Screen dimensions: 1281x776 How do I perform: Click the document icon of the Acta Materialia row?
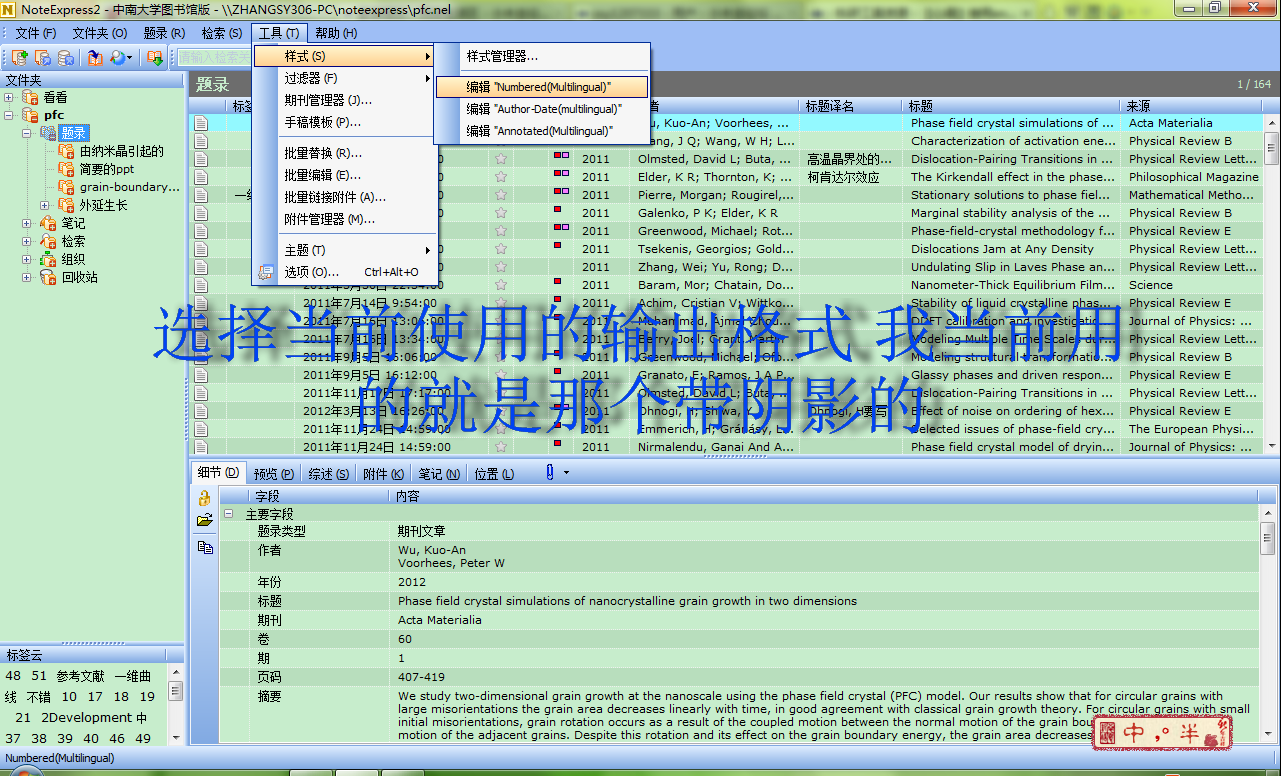pyautogui.click(x=201, y=123)
